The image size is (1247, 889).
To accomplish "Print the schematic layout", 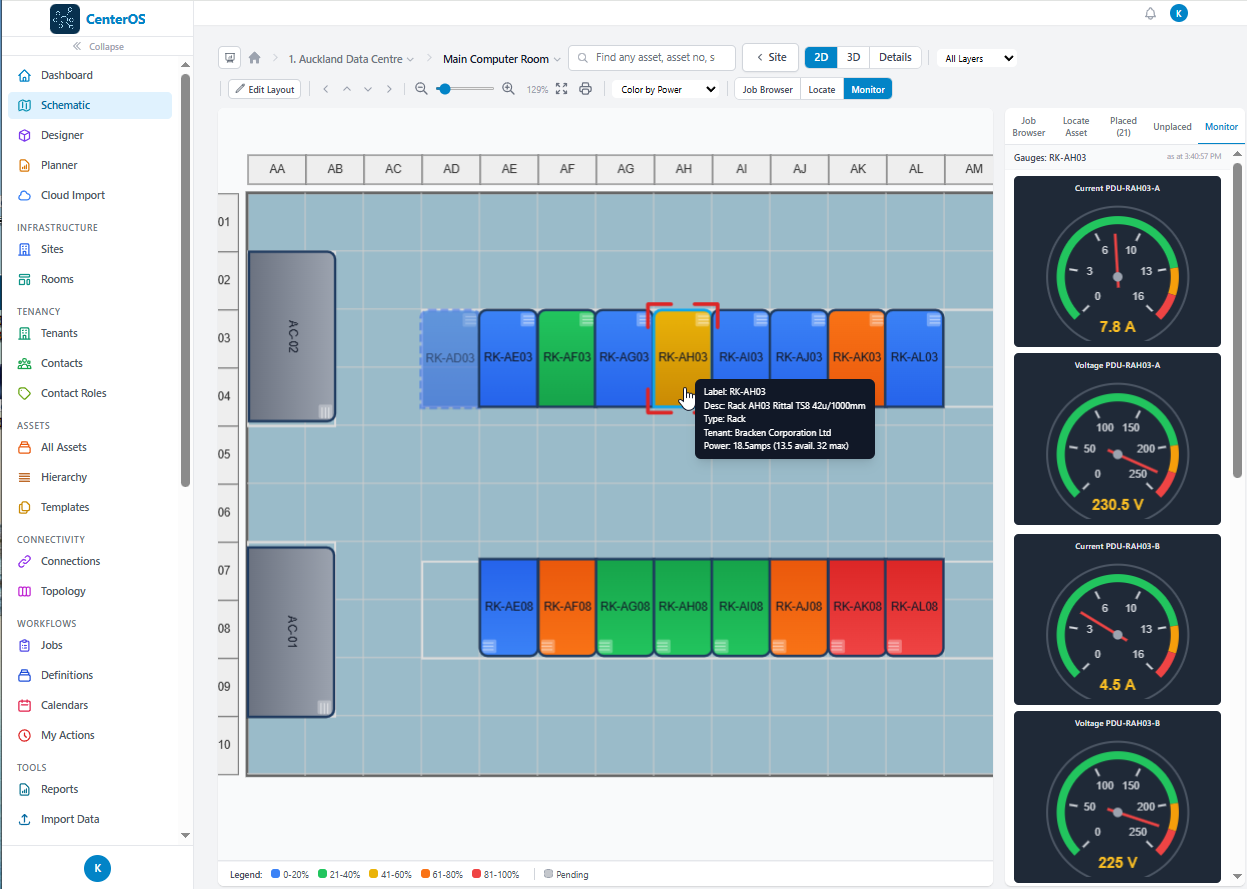I will tap(586, 89).
